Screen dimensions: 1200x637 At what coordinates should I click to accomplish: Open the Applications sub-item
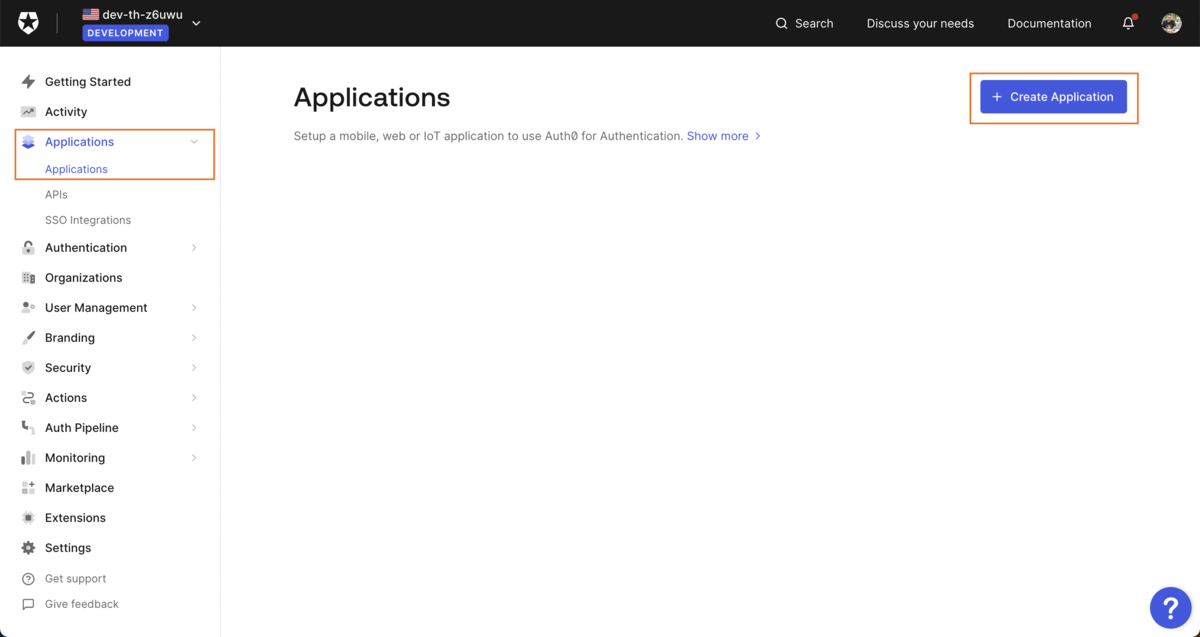(x=76, y=169)
